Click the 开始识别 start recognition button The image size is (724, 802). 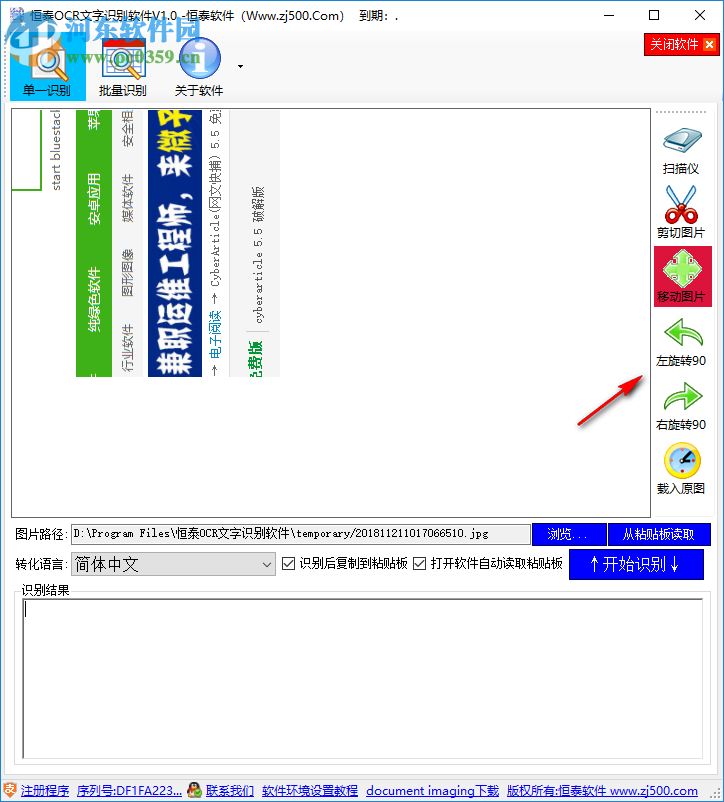[636, 565]
